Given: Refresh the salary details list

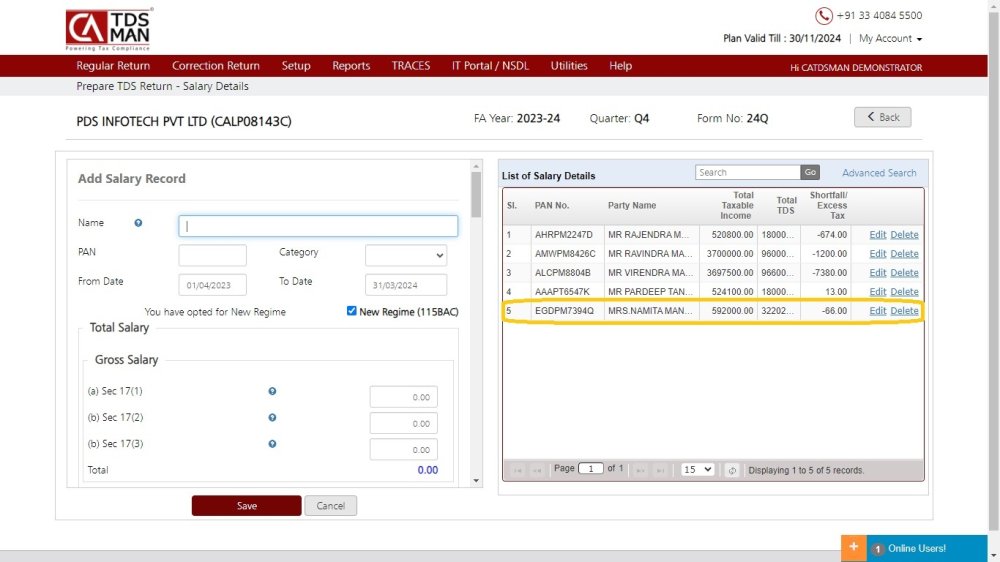Looking at the screenshot, I should point(732,470).
